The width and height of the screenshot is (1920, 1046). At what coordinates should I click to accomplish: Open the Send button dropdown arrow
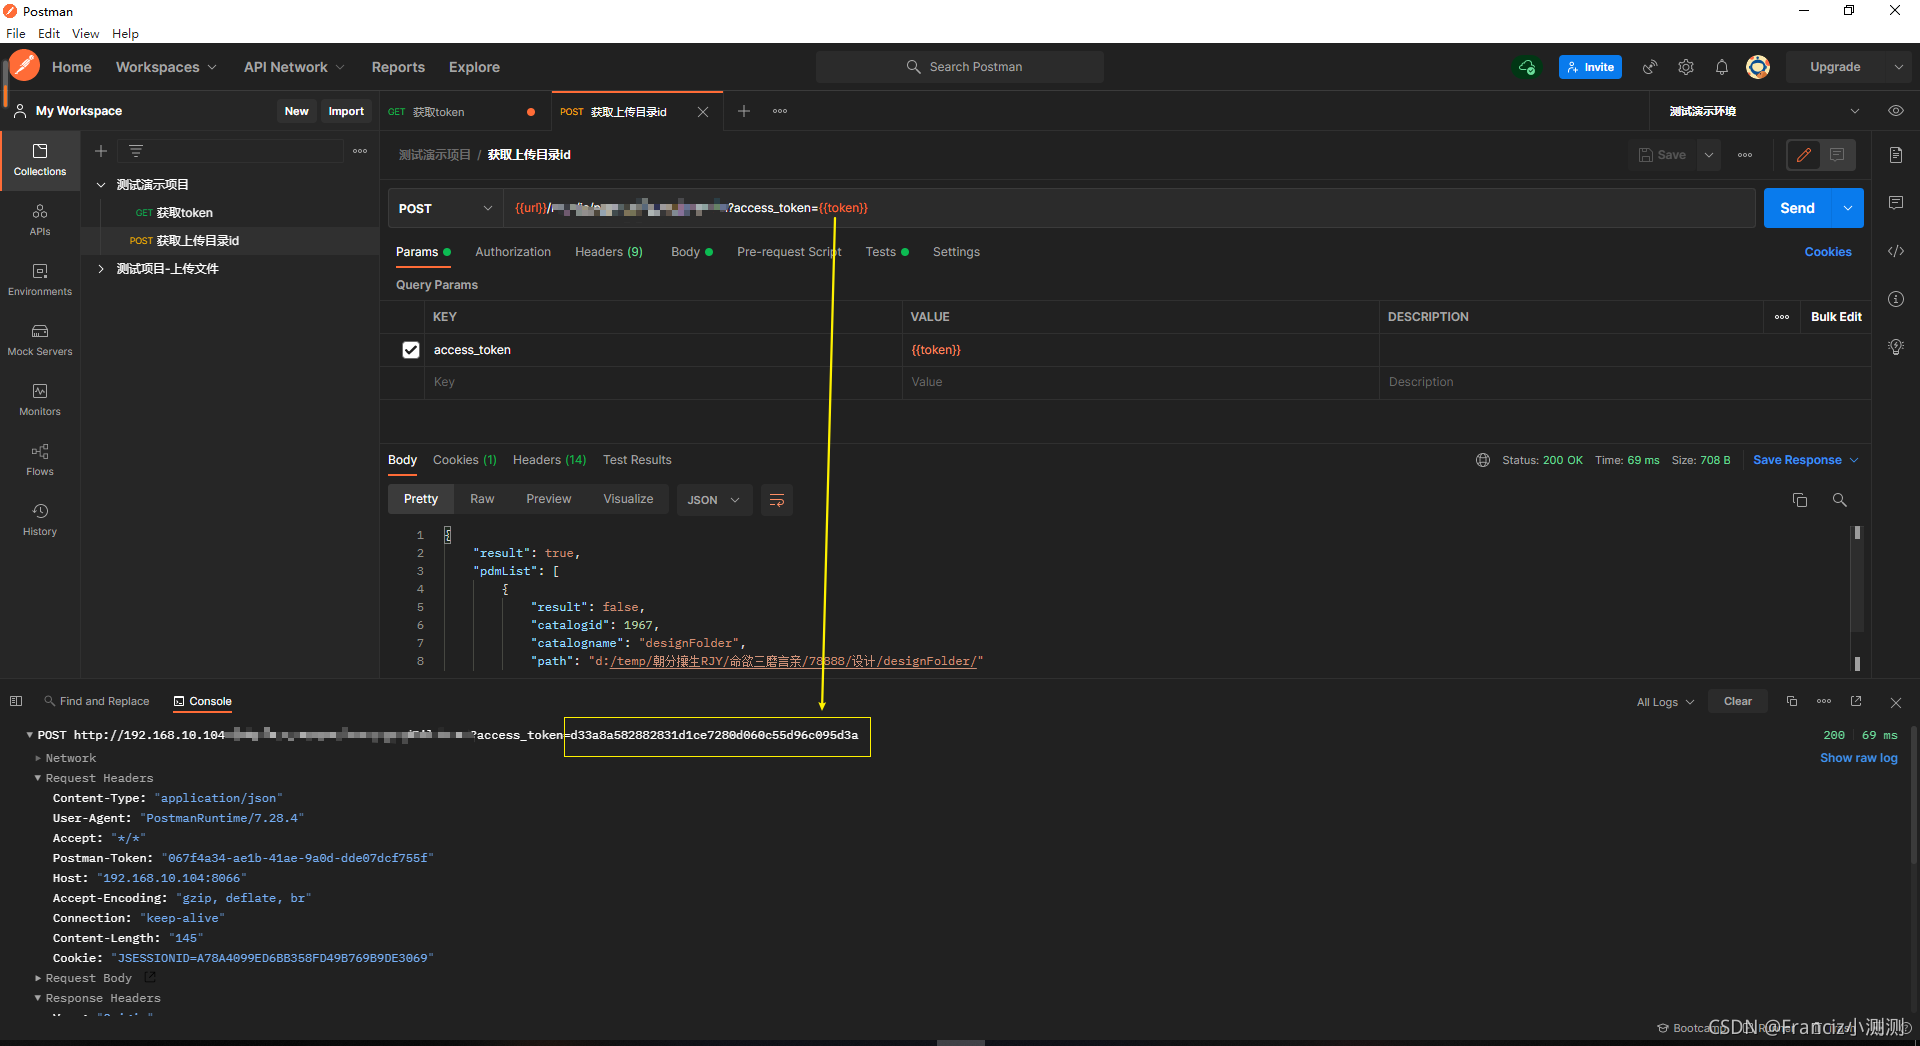pyautogui.click(x=1848, y=208)
